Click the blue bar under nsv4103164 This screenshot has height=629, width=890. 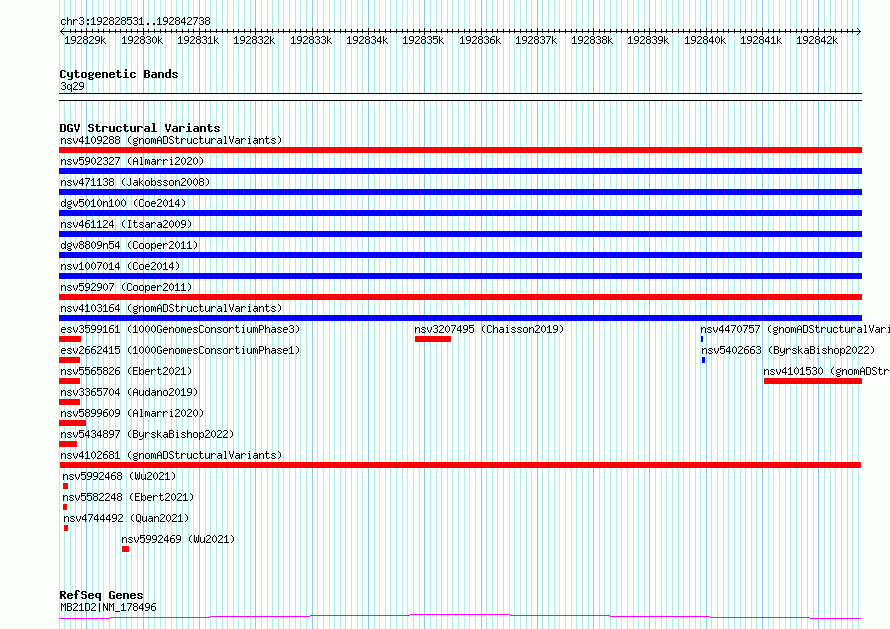click(460, 318)
